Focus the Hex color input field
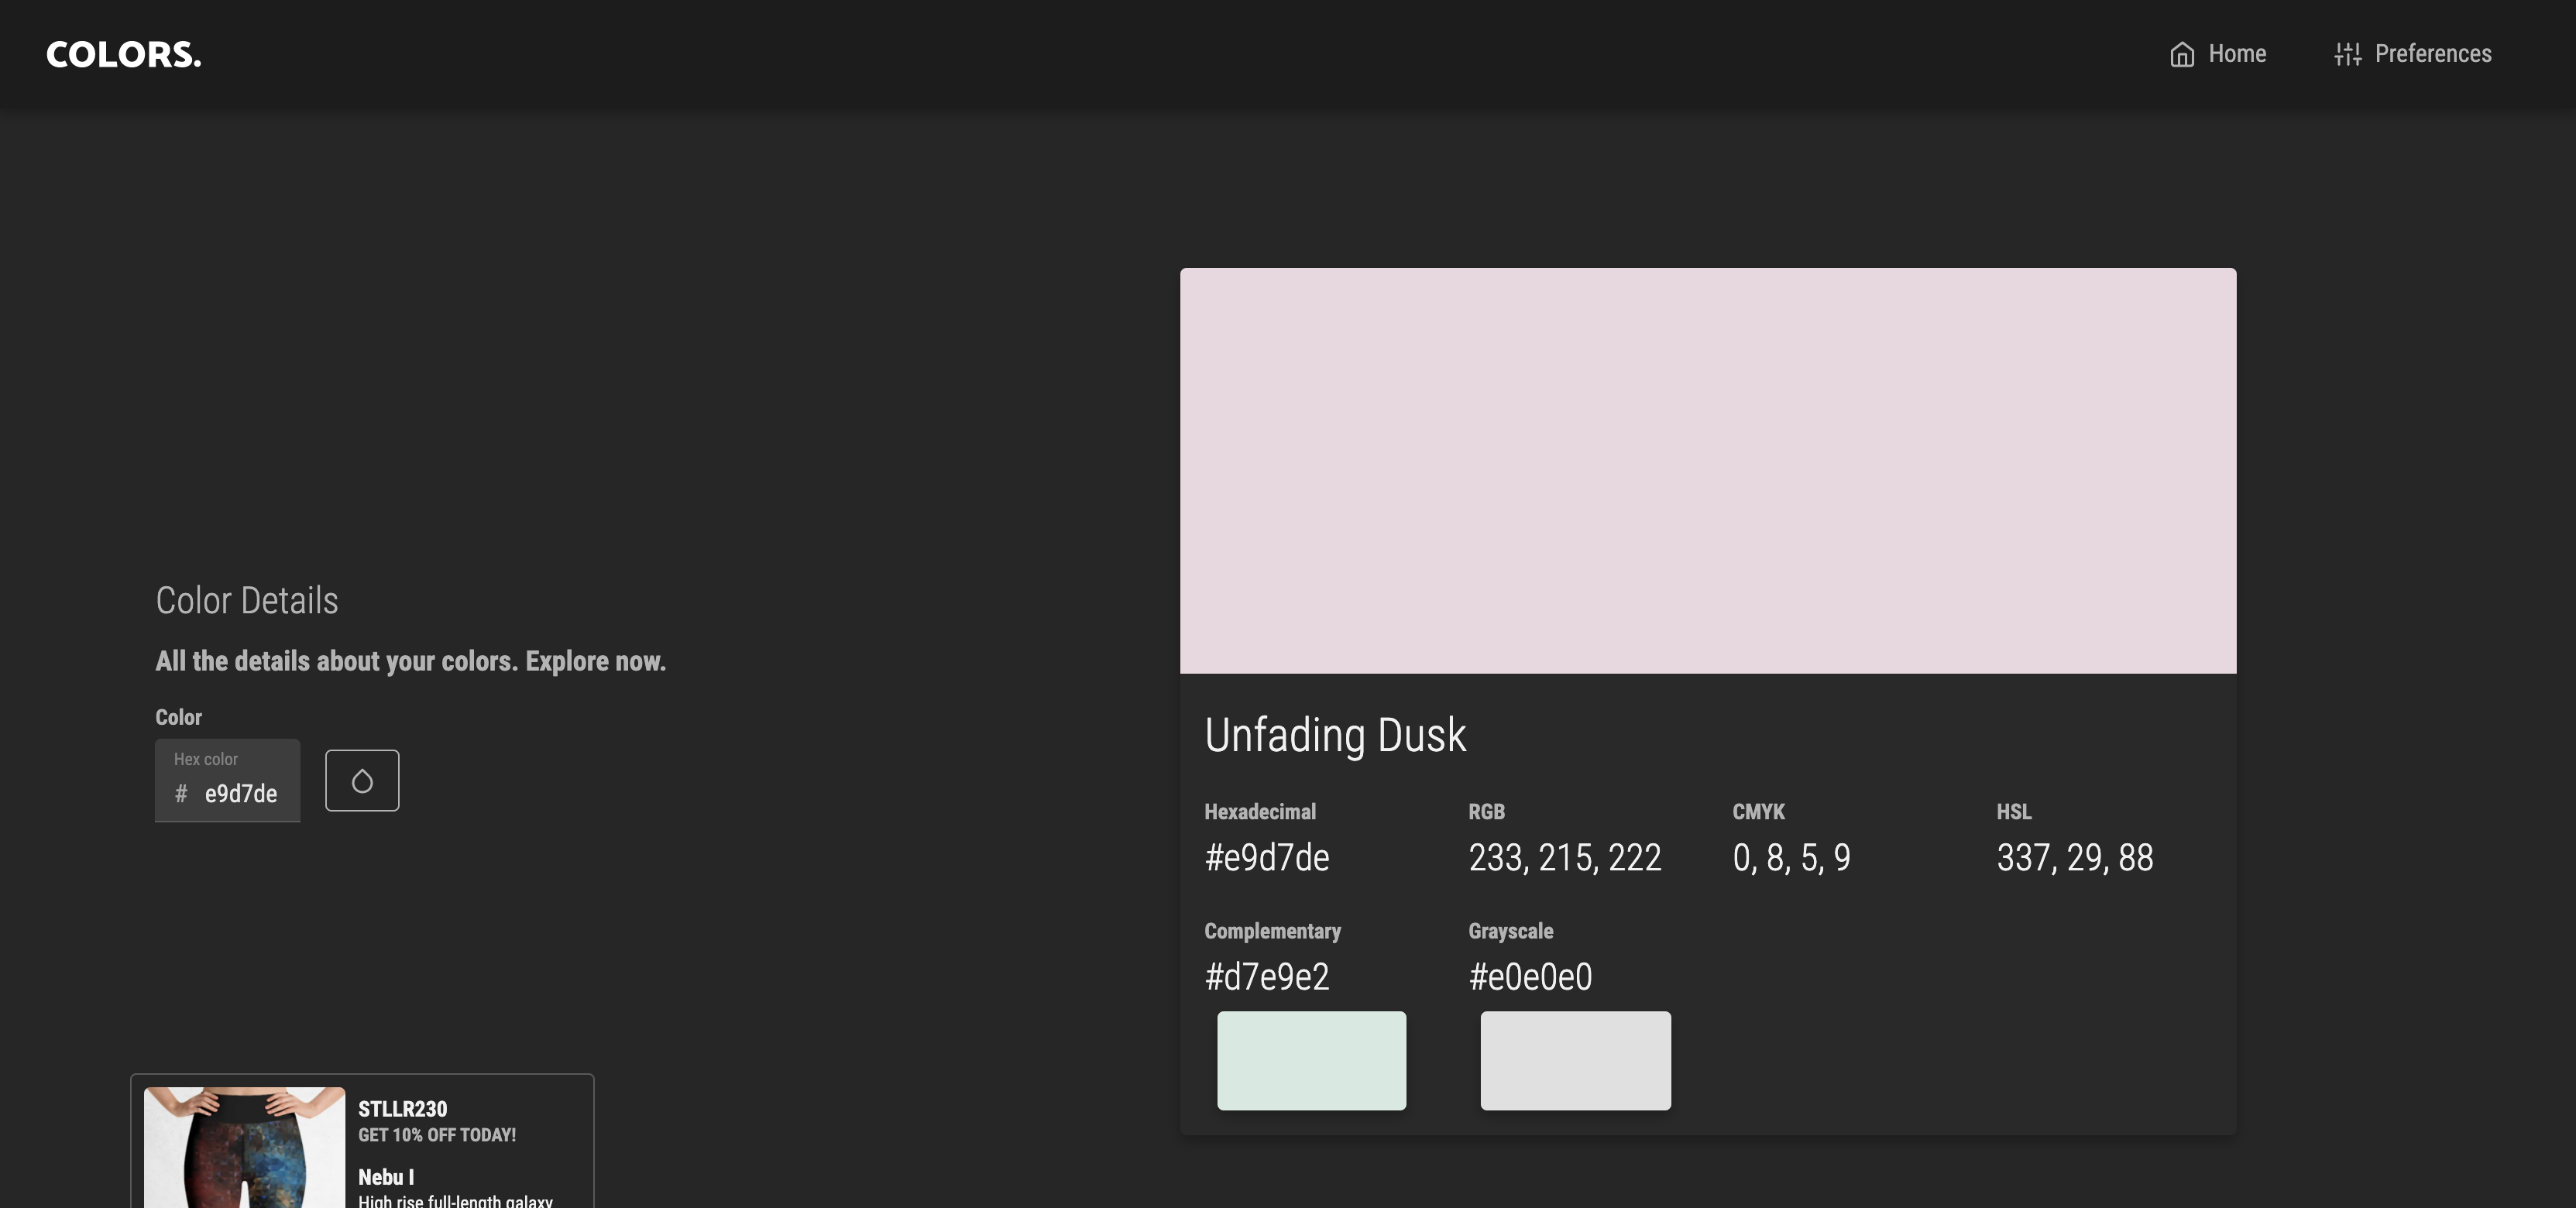Viewport: 2576px width, 1208px height. coord(241,793)
